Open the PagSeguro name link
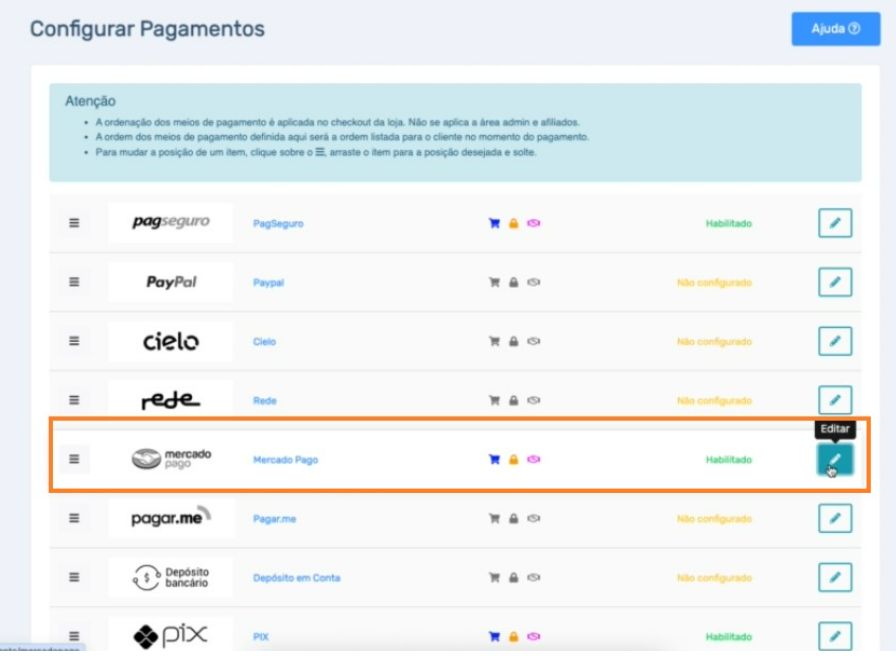This screenshot has height=656, width=896. point(278,223)
